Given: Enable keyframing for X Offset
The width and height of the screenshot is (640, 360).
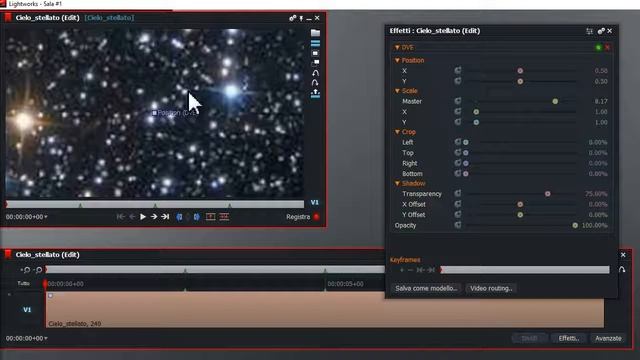Looking at the screenshot, I should (458, 204).
